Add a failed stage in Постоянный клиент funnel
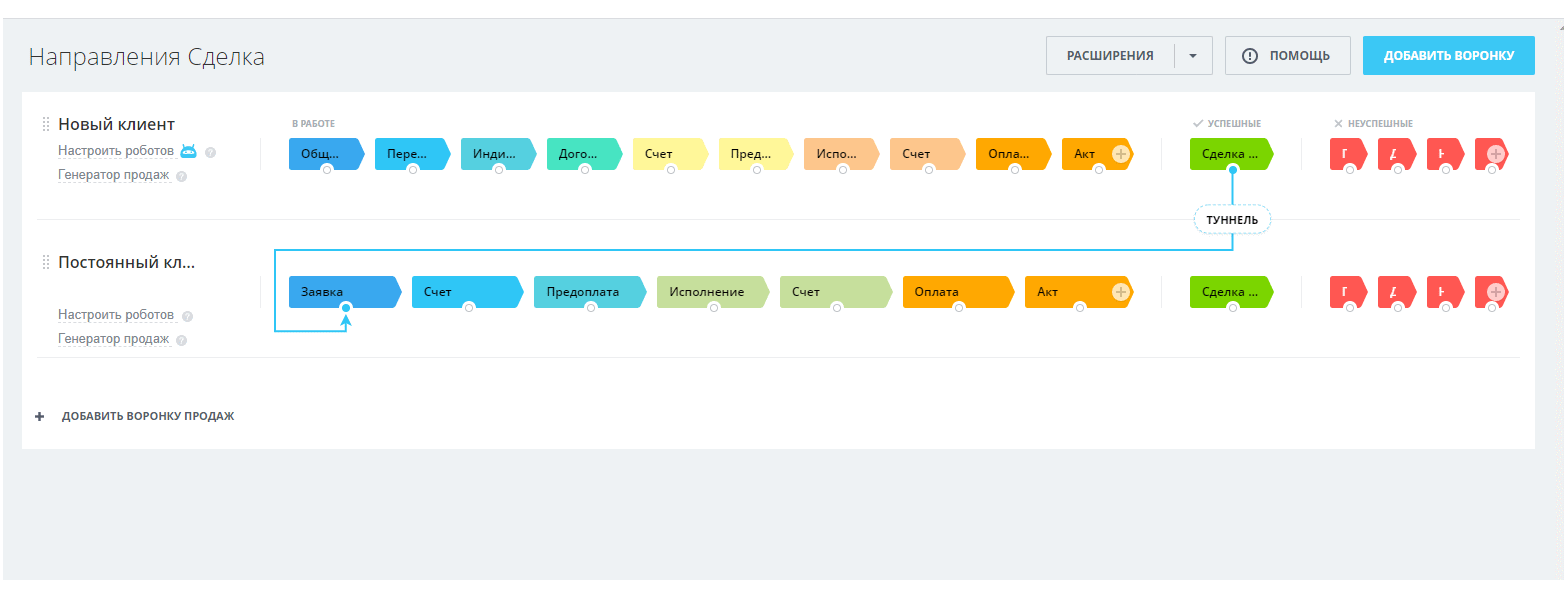1564x600 pixels. point(1495,292)
